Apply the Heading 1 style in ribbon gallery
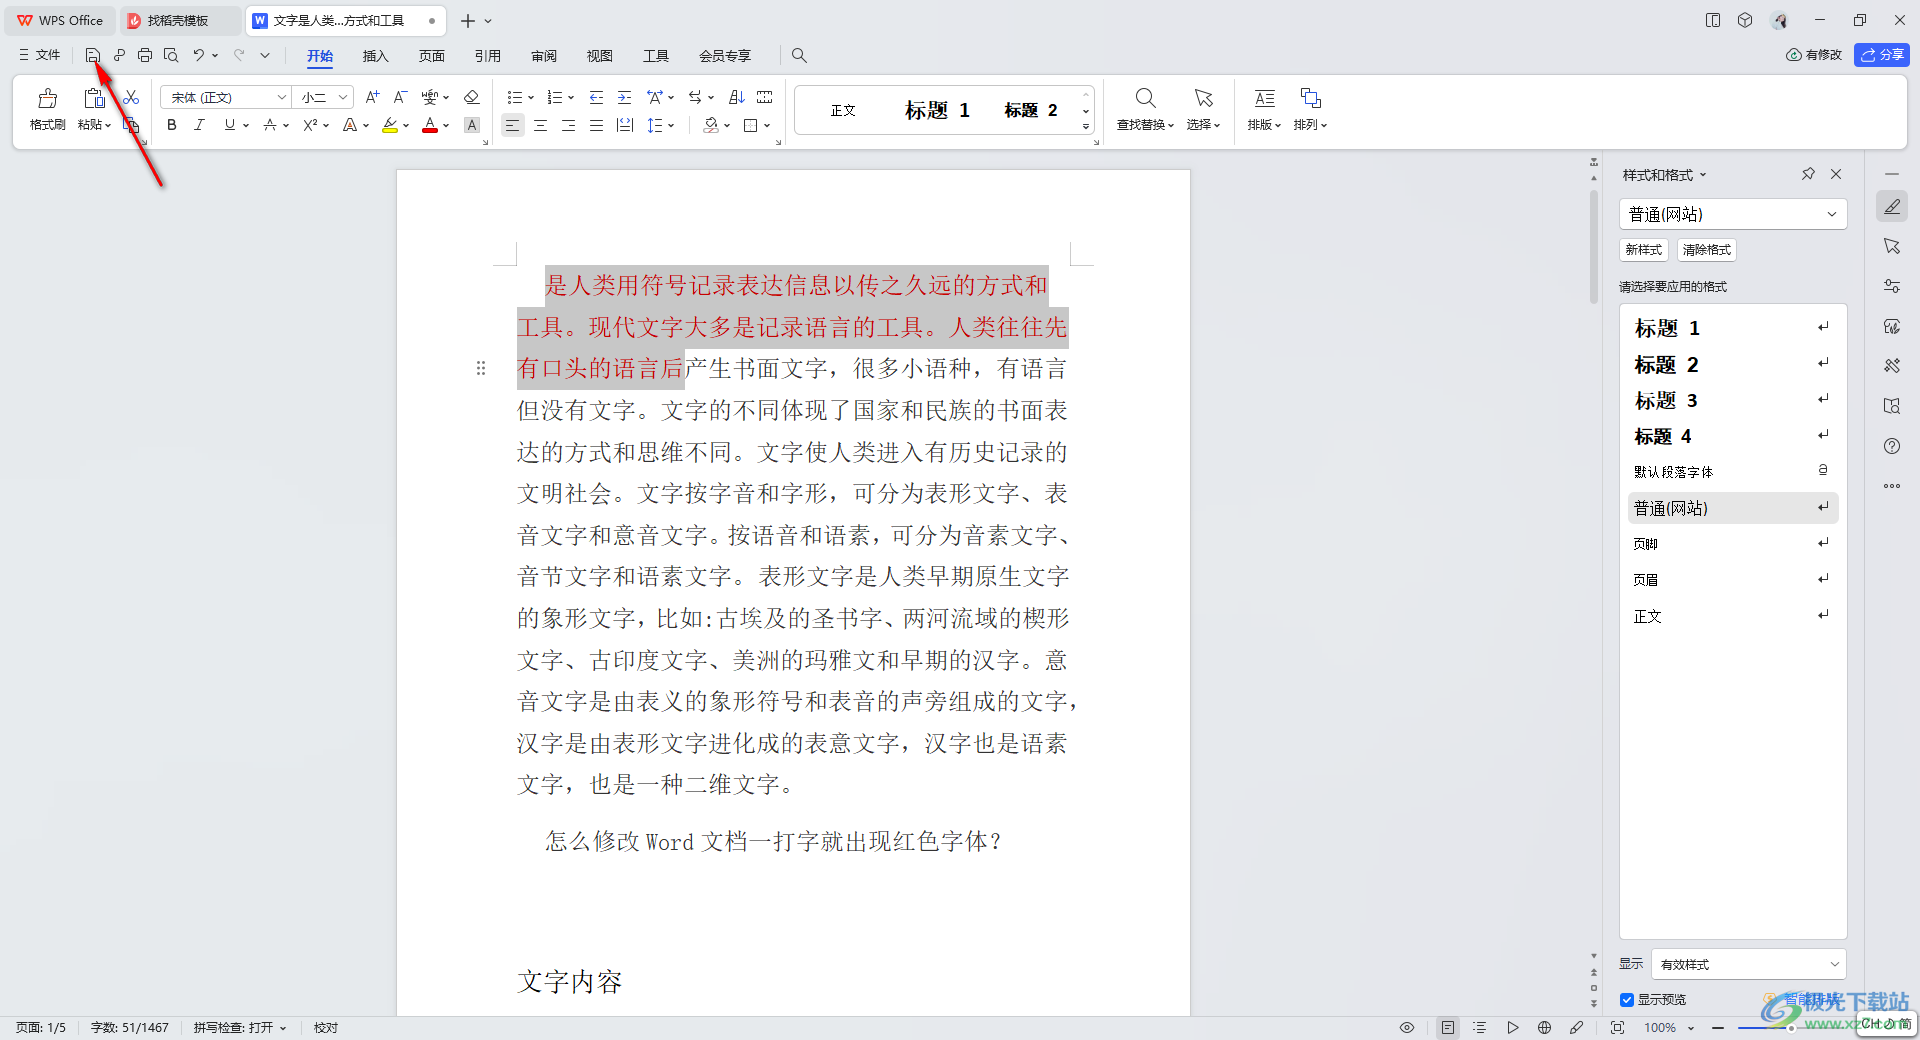This screenshot has width=1920, height=1040. 937,110
